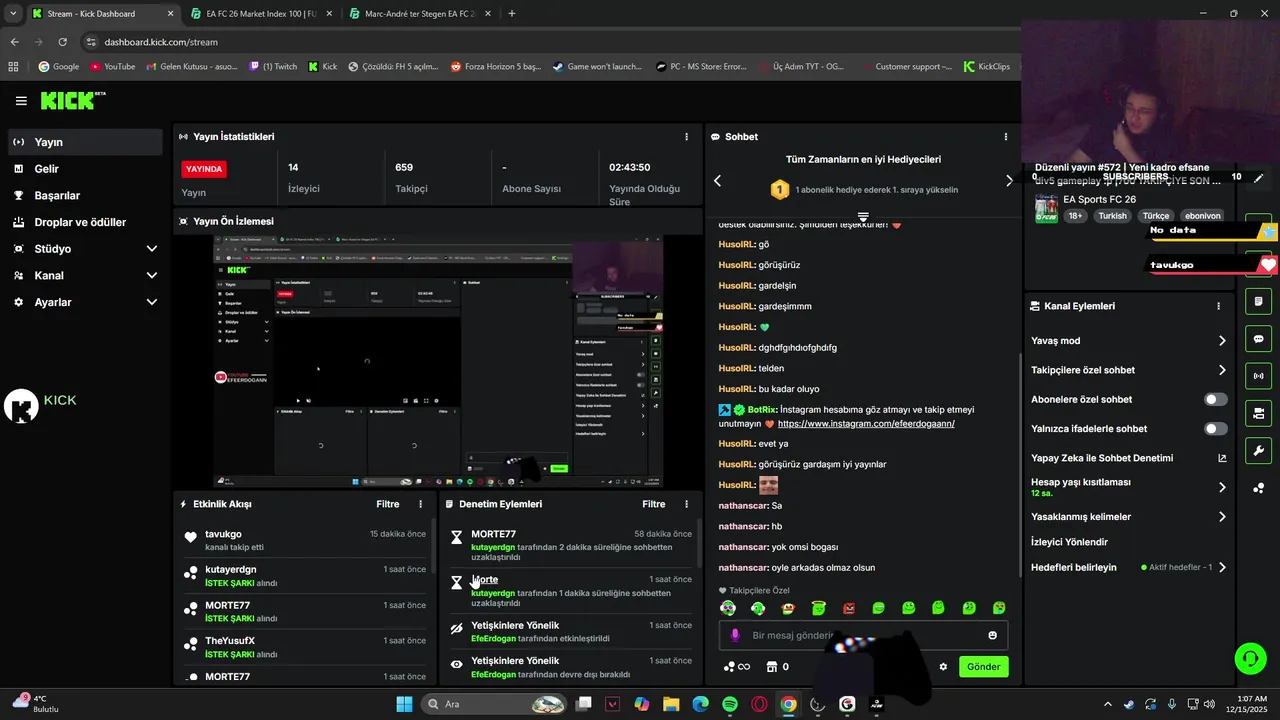Screen dimensions: 1280x720
Task: Open chat settings gear icon
Action: click(943, 667)
